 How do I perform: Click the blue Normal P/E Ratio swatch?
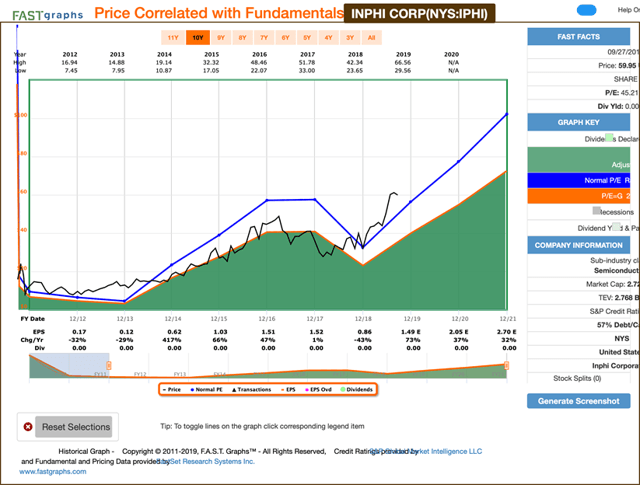click(578, 180)
